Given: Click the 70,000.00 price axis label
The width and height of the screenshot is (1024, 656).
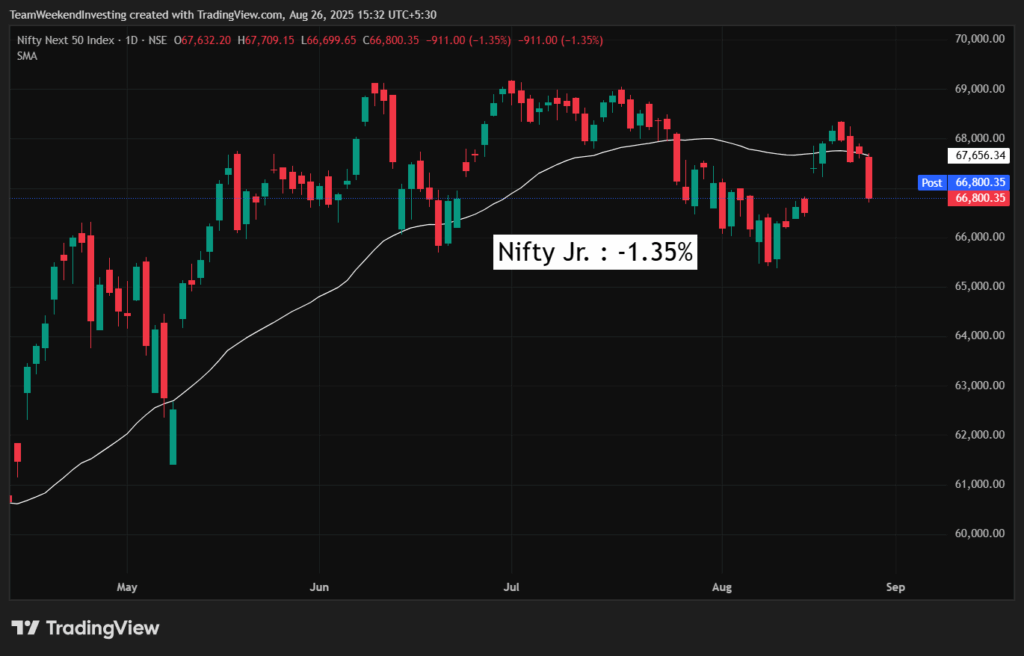Looking at the screenshot, I should pyautogui.click(x=980, y=39).
